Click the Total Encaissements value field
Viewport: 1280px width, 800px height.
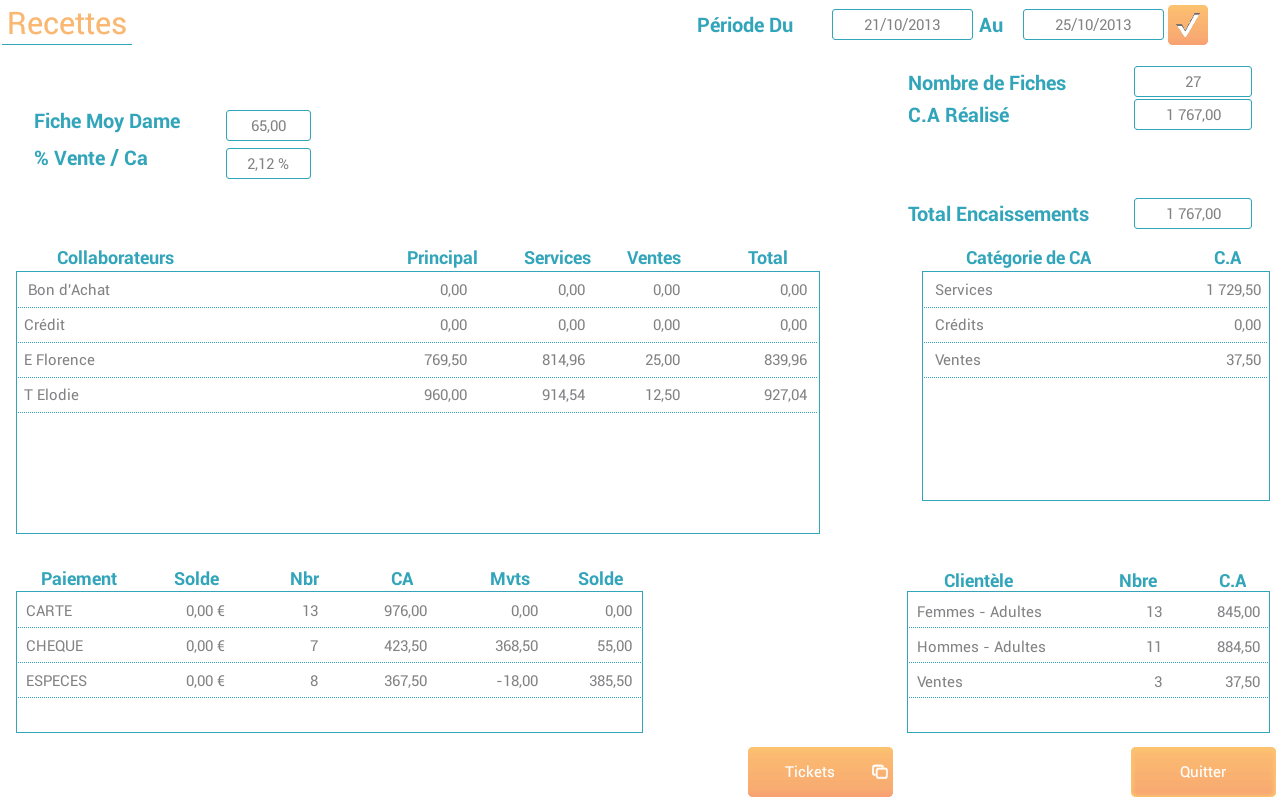coord(1192,214)
